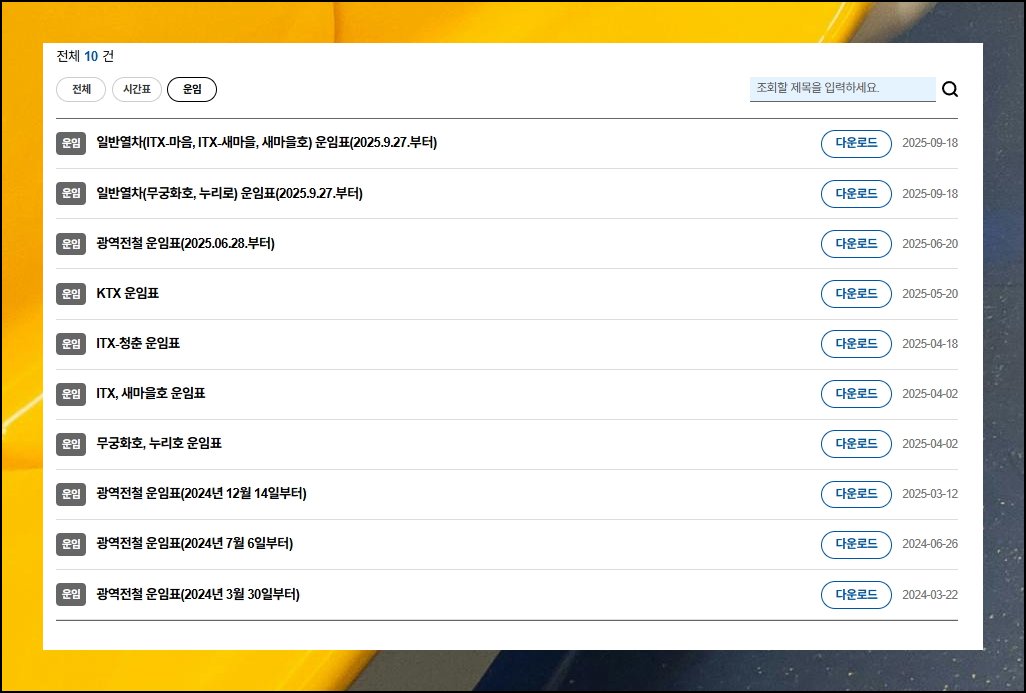This screenshot has height=693, width=1026.
Task: Click the date 2025-03-12
Action: coord(930,494)
